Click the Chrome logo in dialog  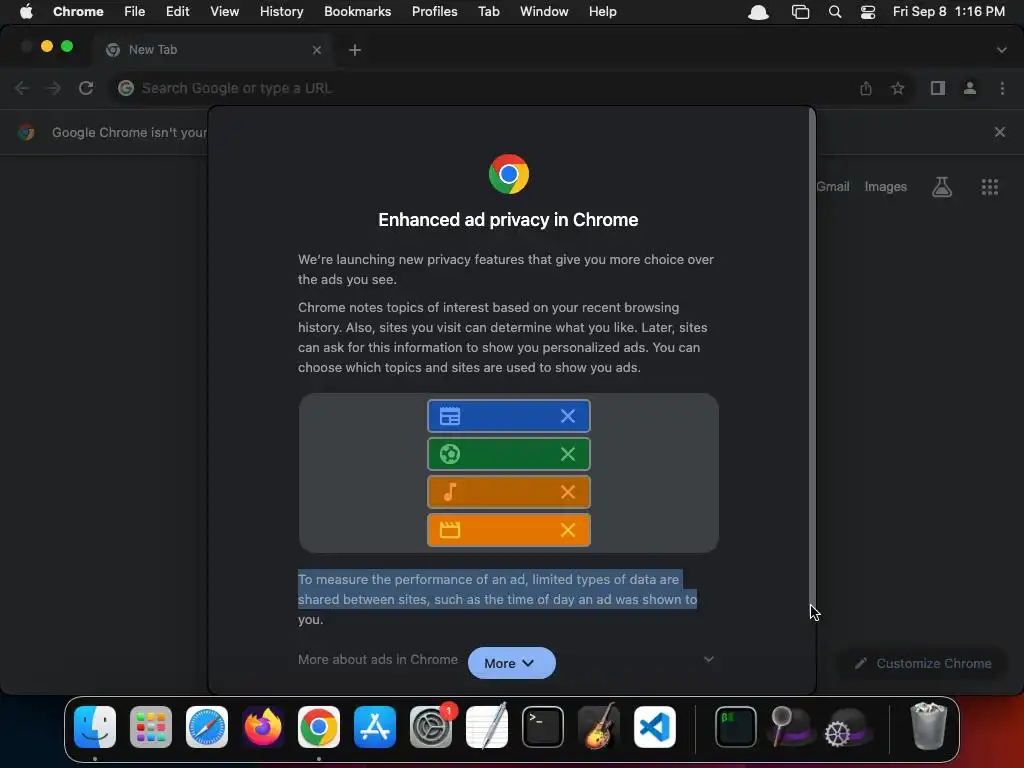(509, 174)
